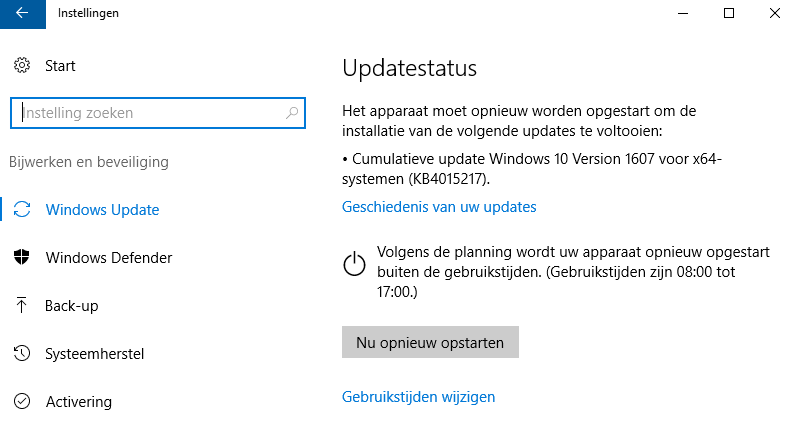Screen dimensions: 795x432
Task: Click the Gebruikstijden wijzigen link
Action: point(418,397)
